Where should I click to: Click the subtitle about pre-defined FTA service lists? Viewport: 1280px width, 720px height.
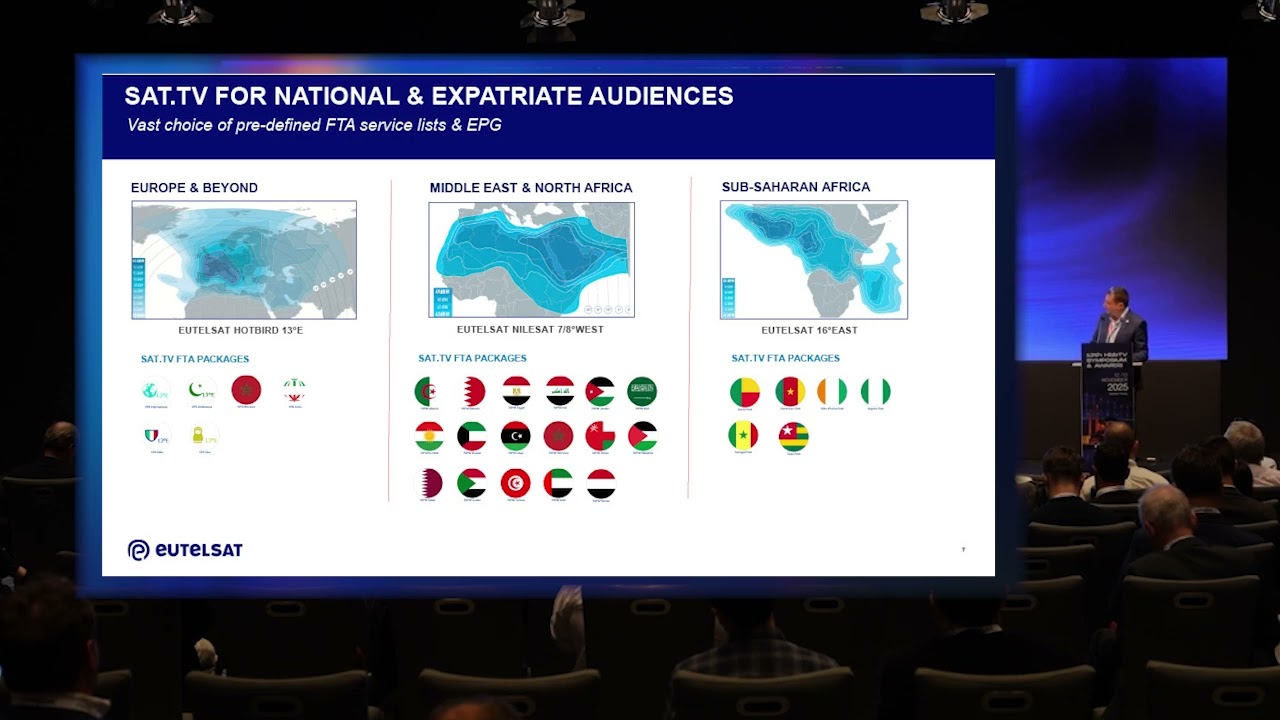pyautogui.click(x=314, y=126)
